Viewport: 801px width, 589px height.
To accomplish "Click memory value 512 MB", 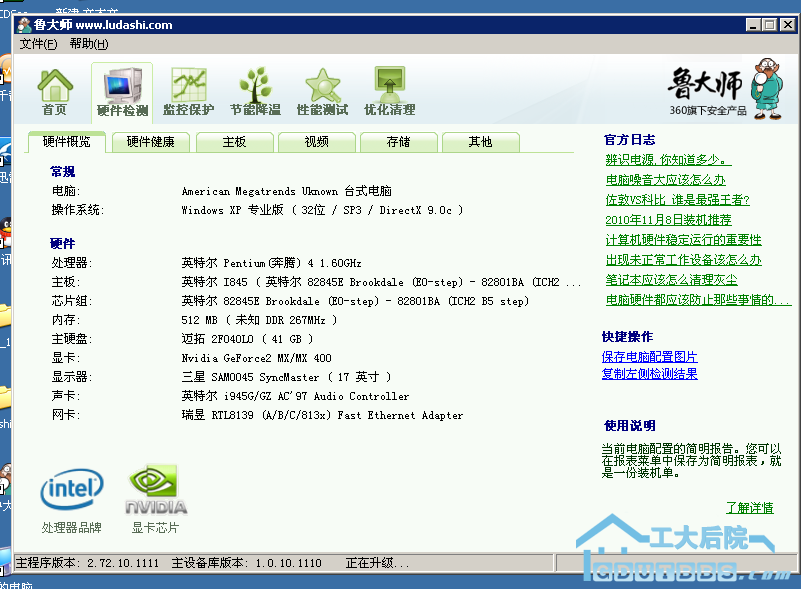I will [x=259, y=320].
